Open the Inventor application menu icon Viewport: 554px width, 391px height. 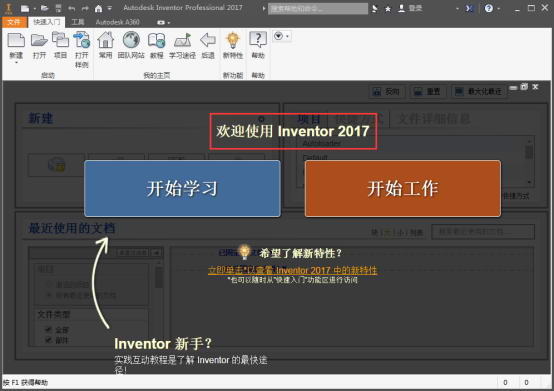9,8
